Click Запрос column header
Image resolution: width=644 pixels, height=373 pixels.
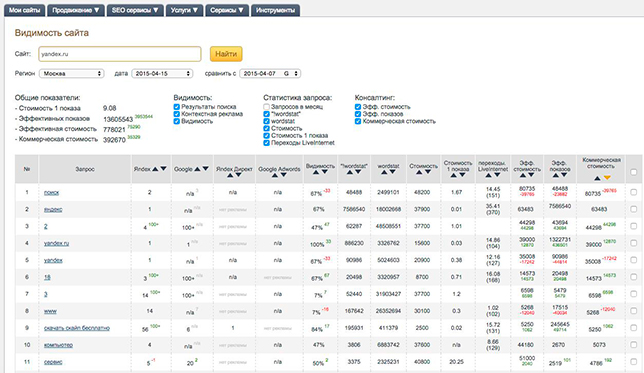(85, 169)
